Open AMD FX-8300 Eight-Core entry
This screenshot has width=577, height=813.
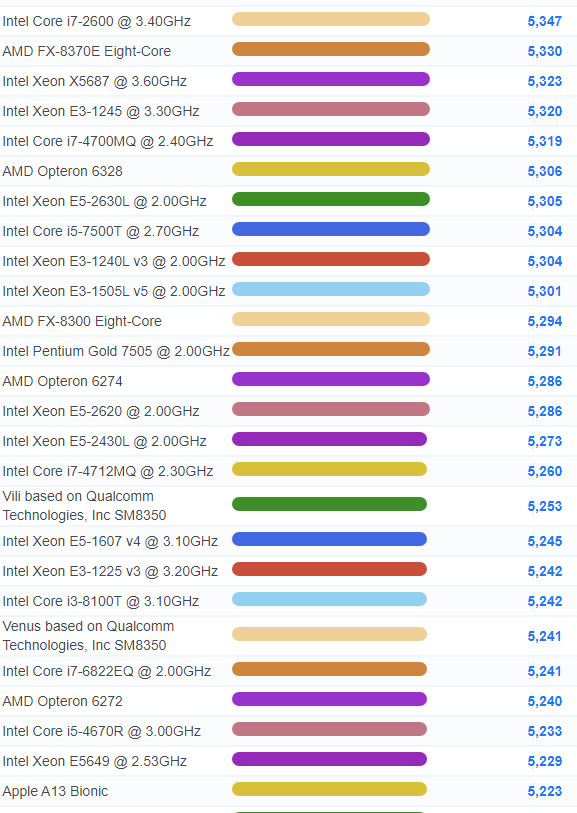tap(82, 321)
